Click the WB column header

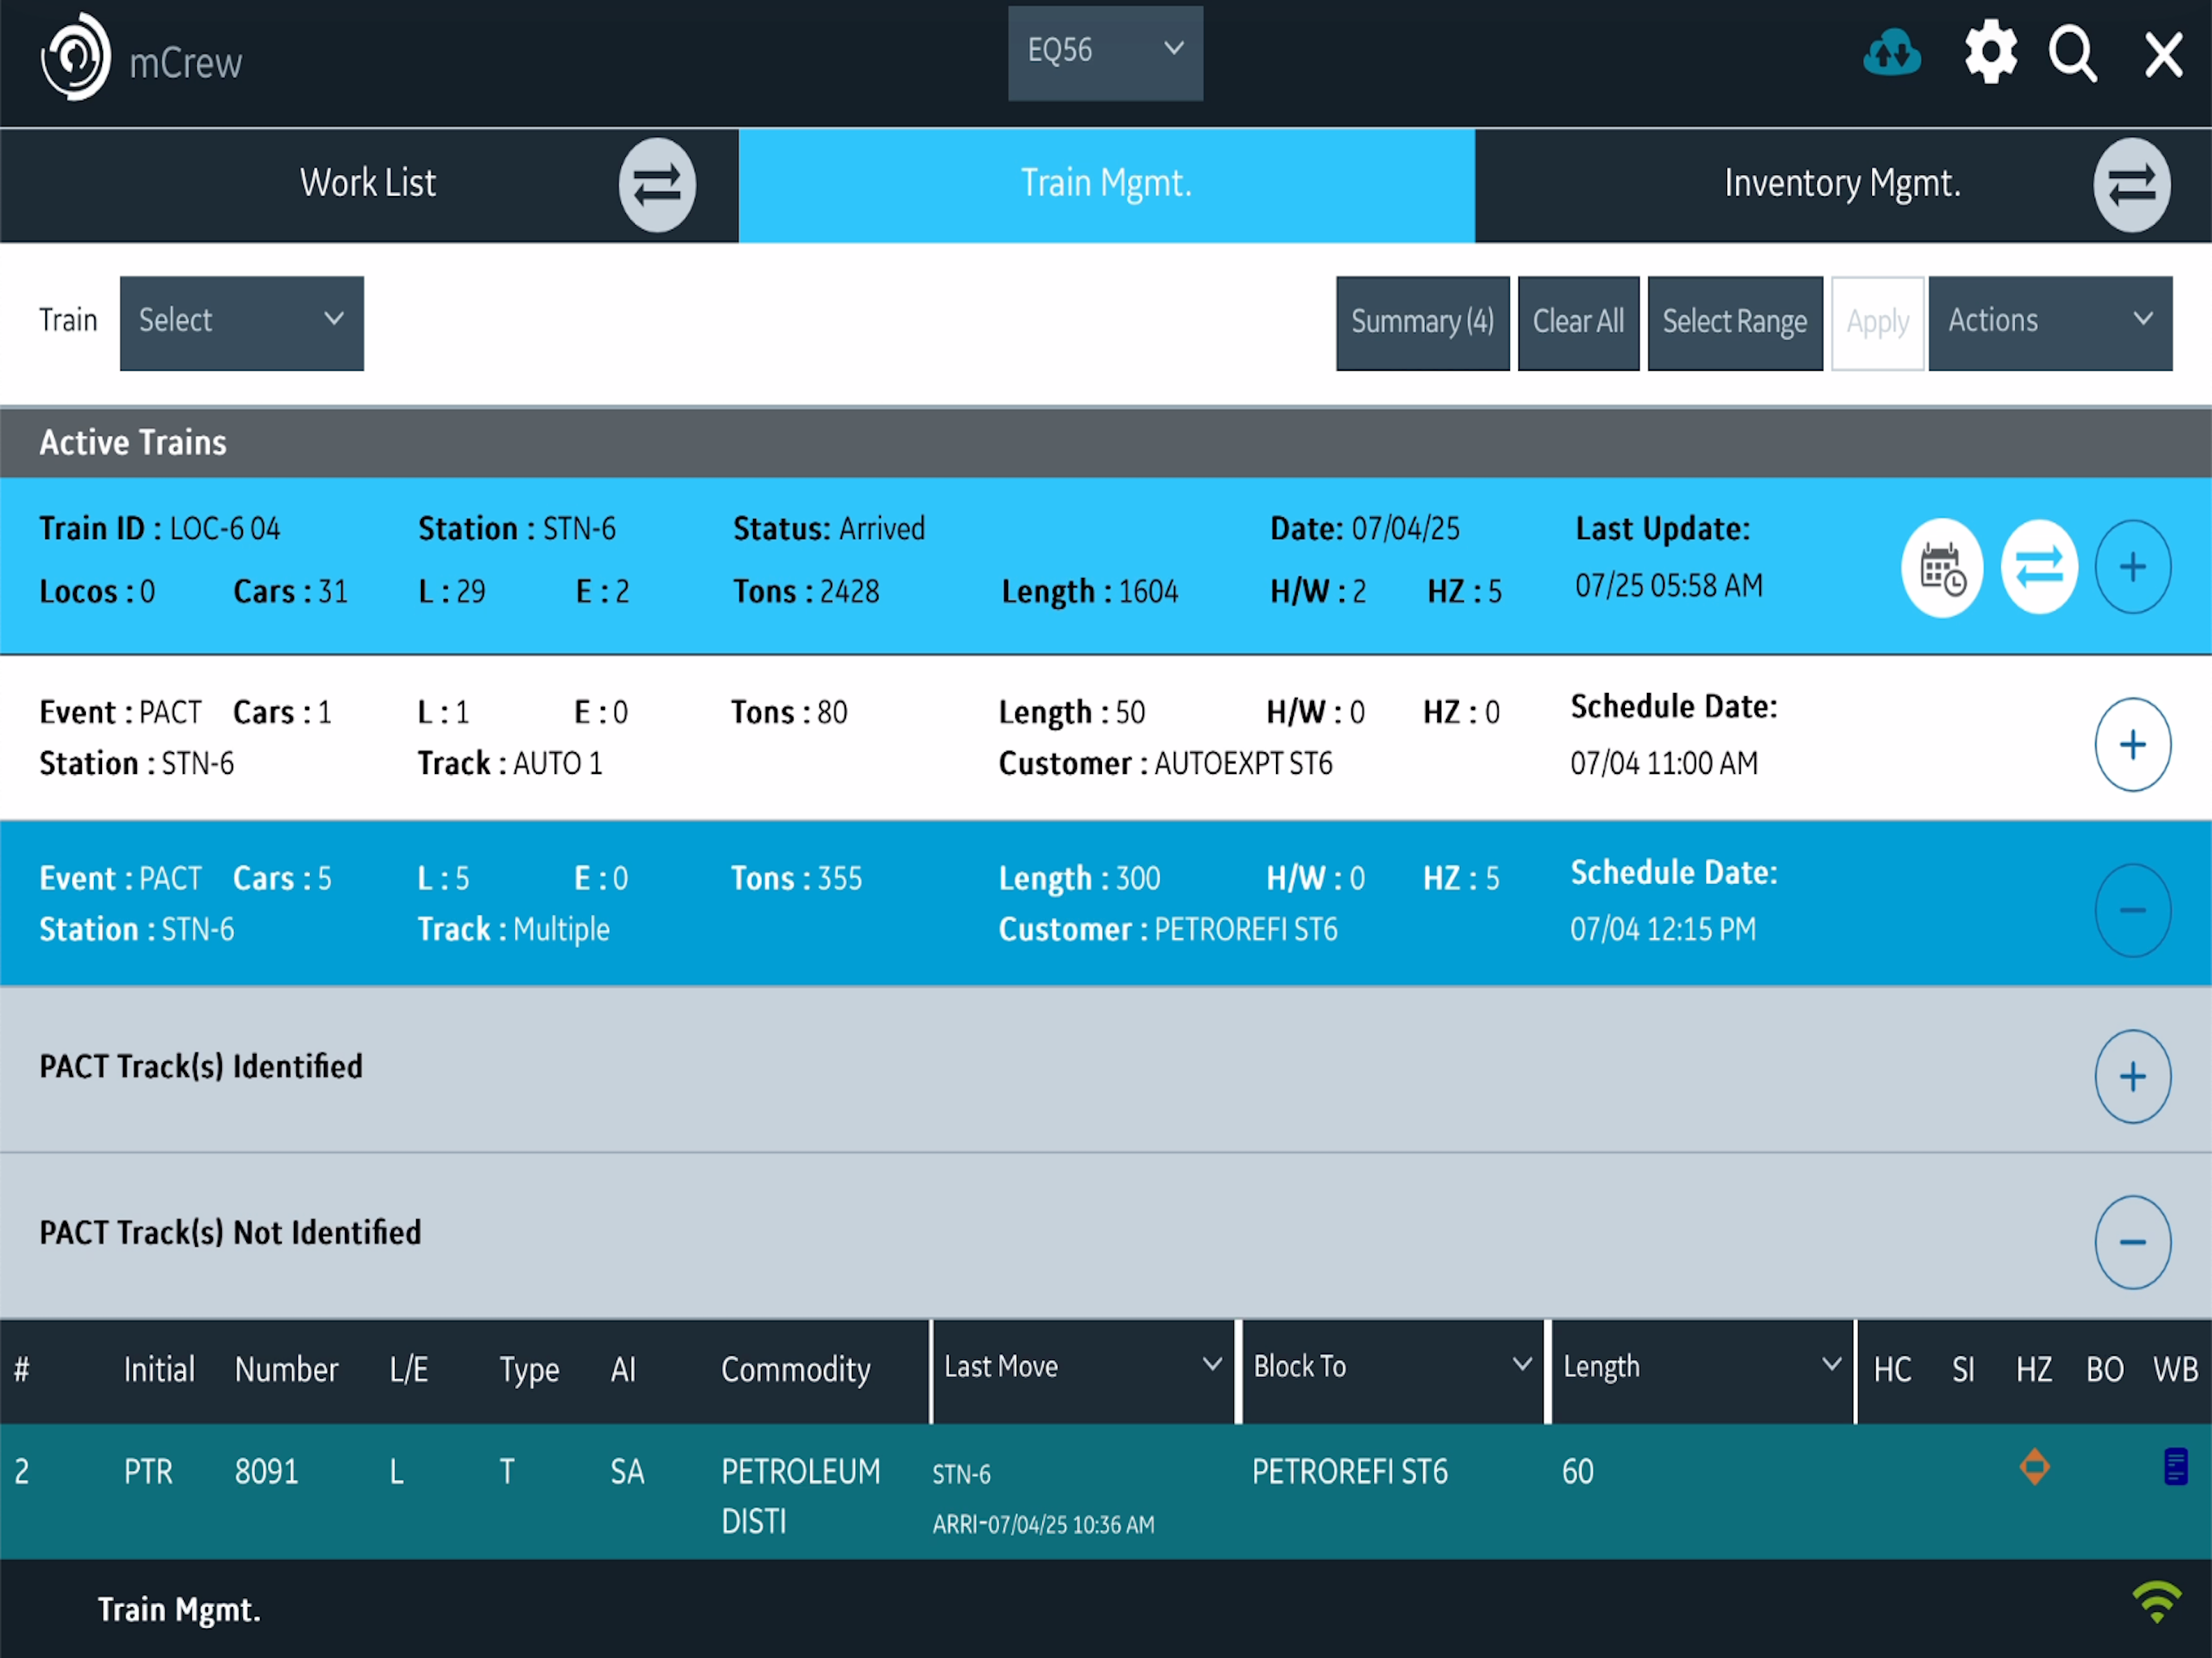pyautogui.click(x=2175, y=1370)
